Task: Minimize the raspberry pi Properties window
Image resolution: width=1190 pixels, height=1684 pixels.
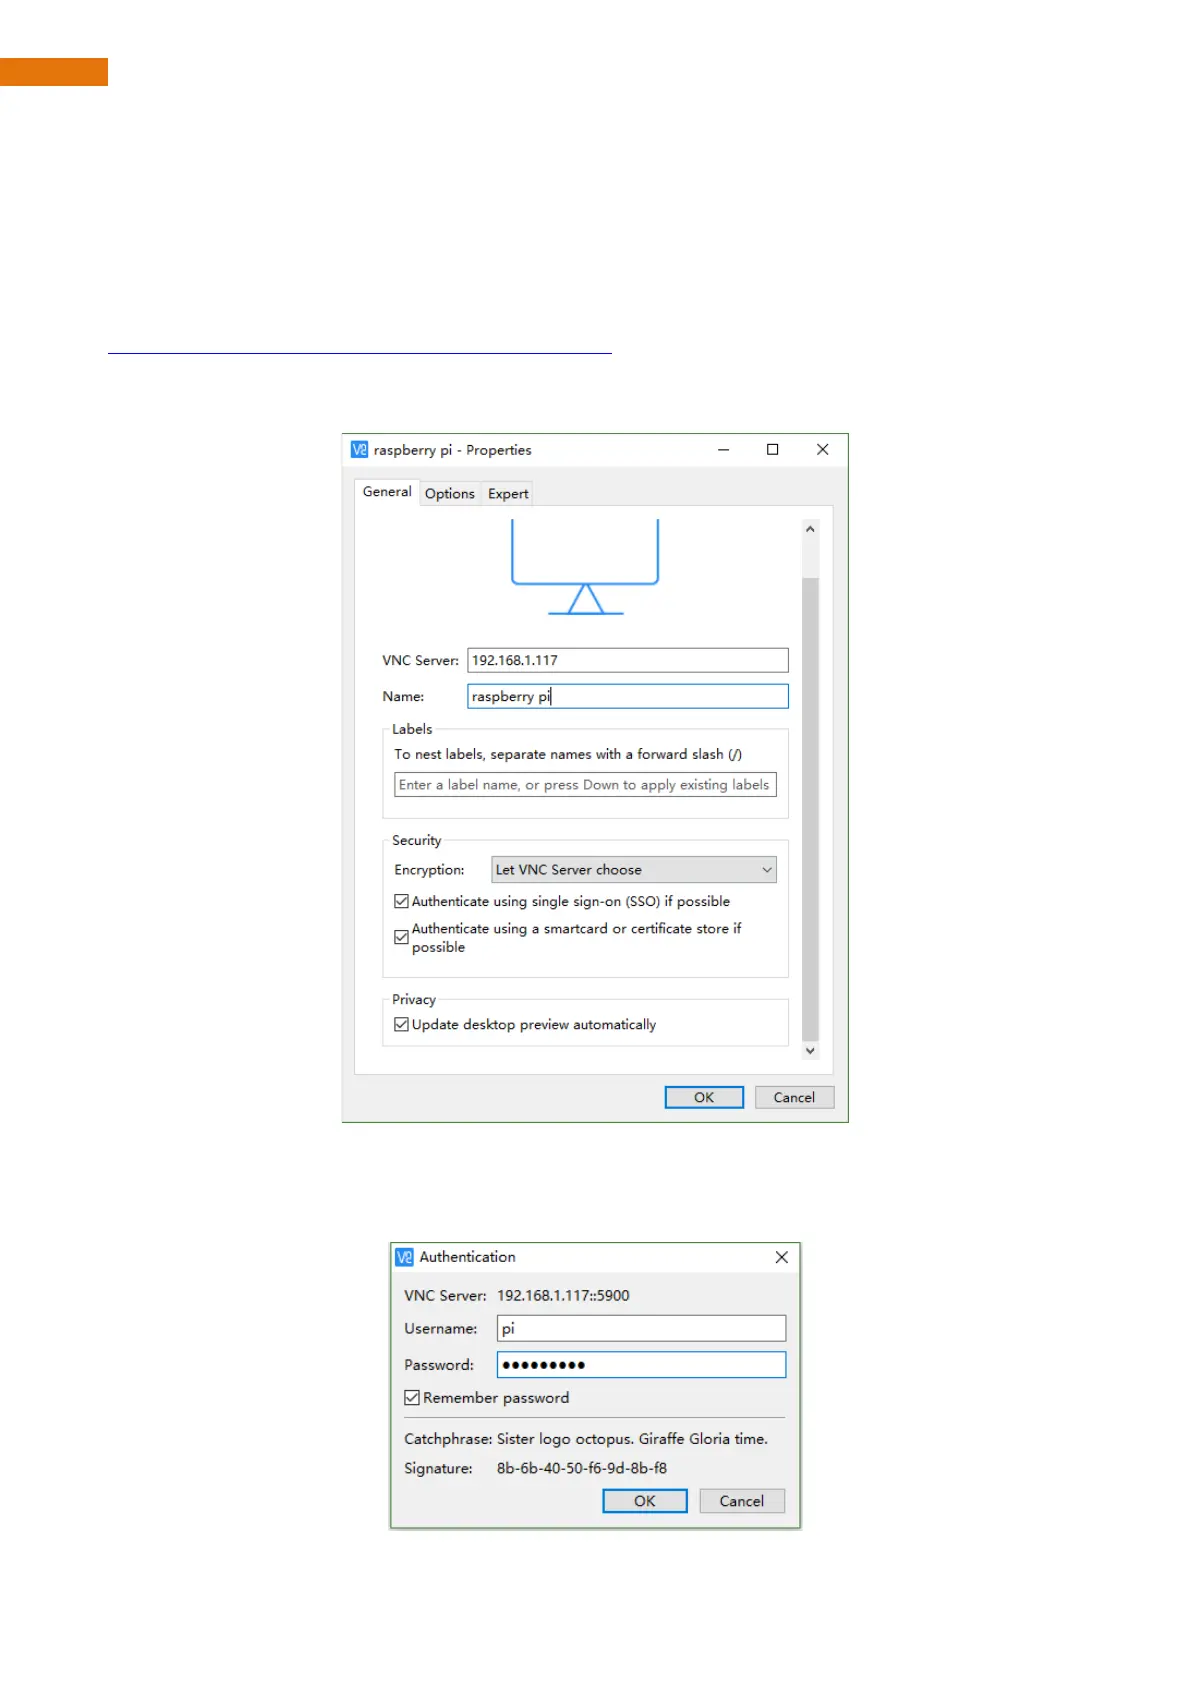Action: (x=723, y=450)
